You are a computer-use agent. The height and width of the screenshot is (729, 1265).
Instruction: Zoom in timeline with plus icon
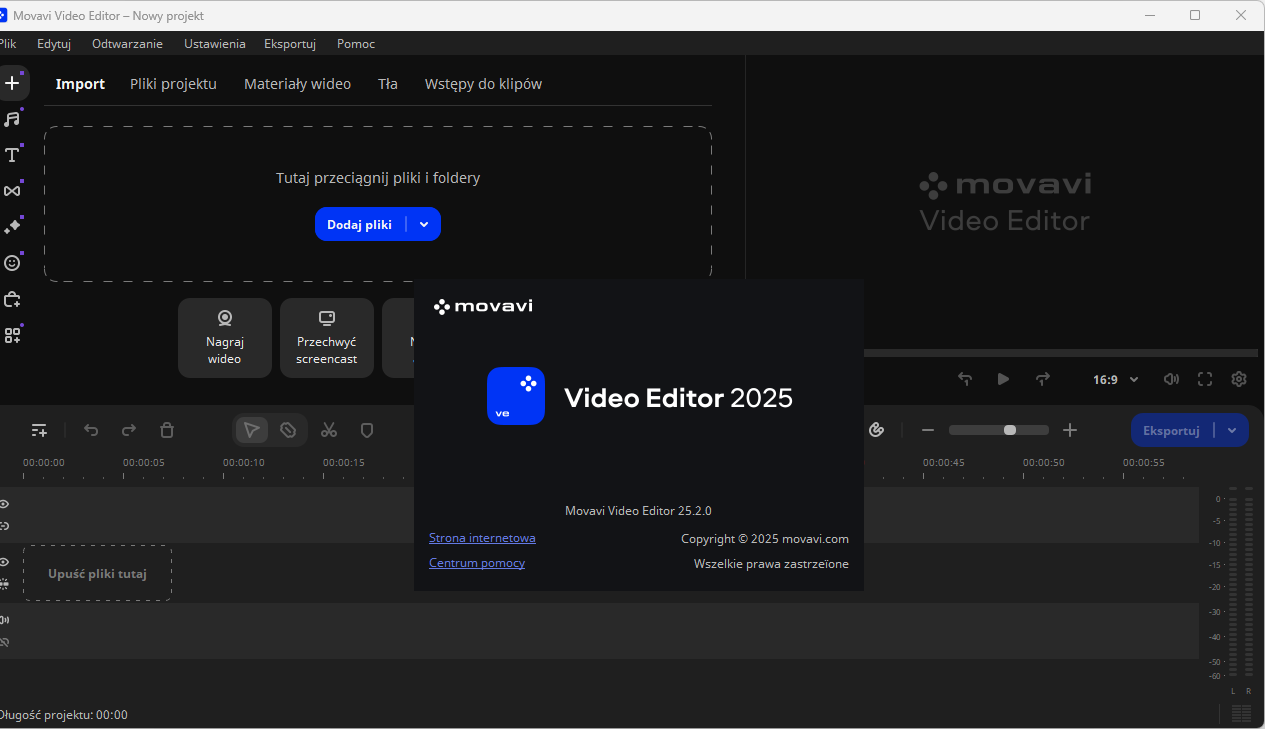click(1070, 430)
